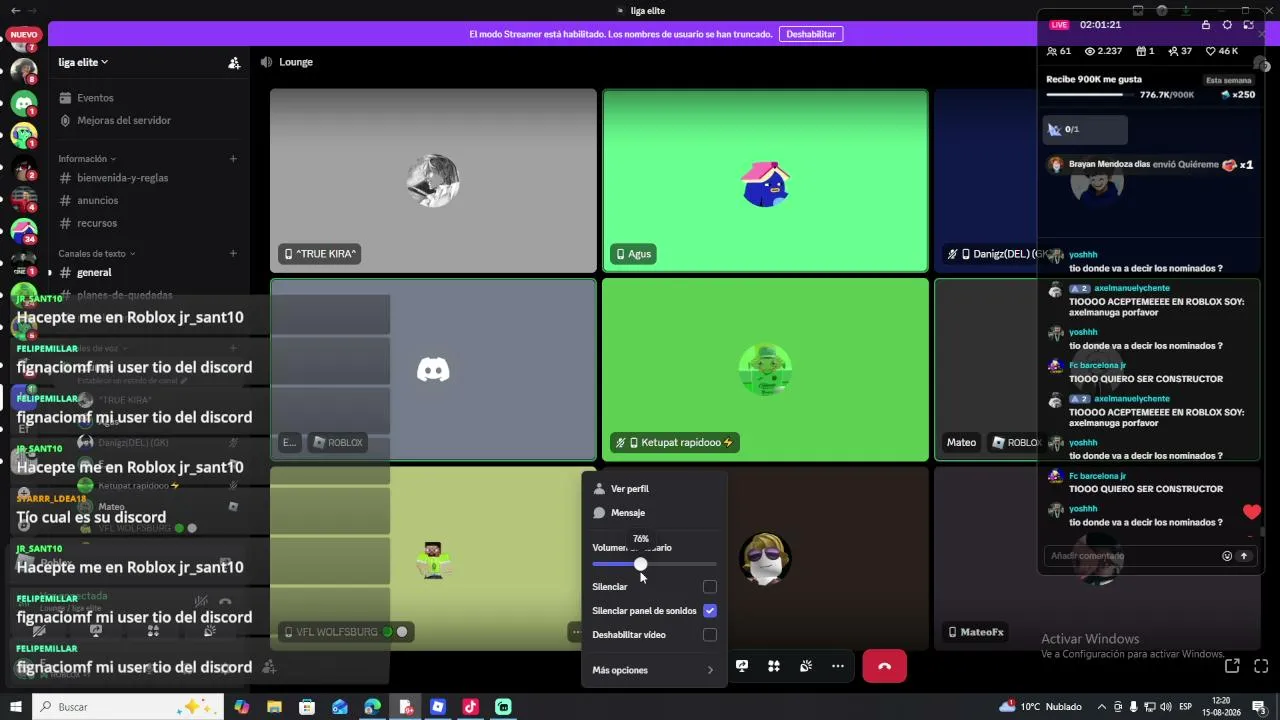This screenshot has width=1280, height=720.
Task: Open TikTok from the Windows taskbar
Action: 470,707
